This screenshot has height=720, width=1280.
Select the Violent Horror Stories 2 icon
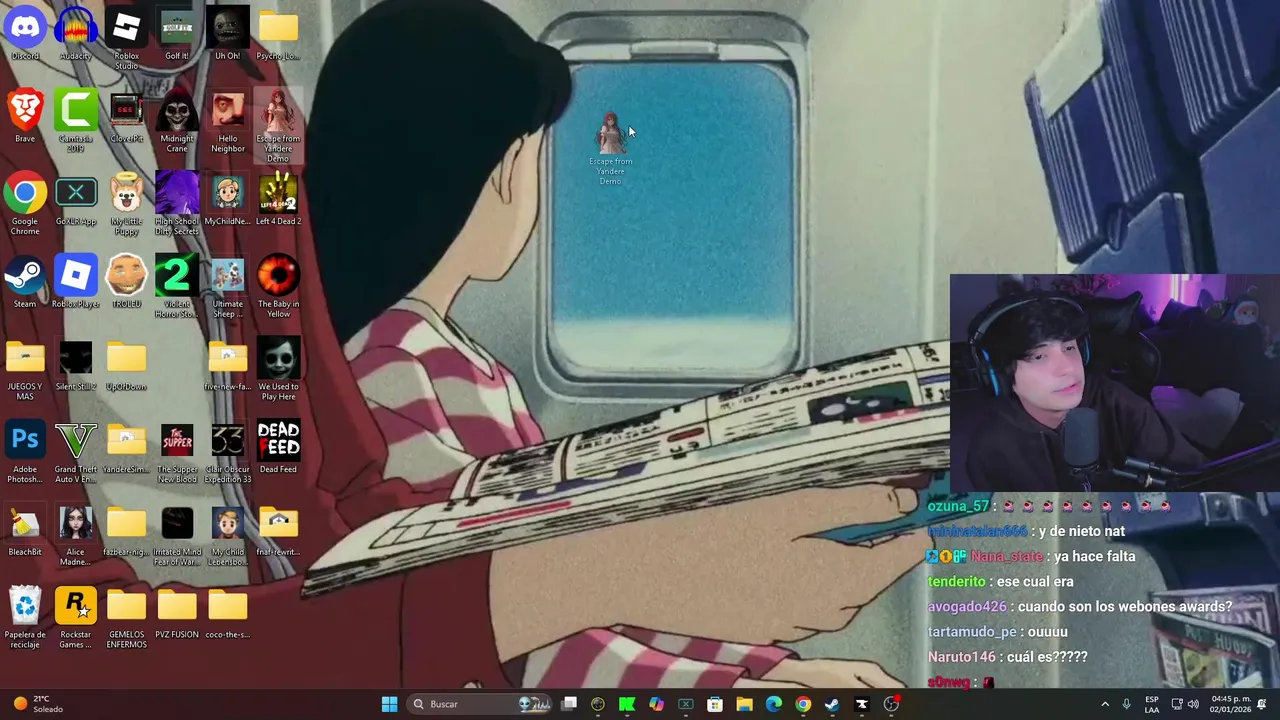click(x=177, y=287)
